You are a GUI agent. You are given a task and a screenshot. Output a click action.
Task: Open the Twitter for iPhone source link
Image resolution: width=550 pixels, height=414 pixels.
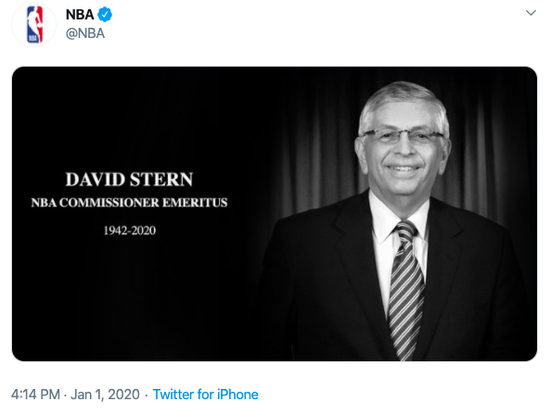(206, 394)
